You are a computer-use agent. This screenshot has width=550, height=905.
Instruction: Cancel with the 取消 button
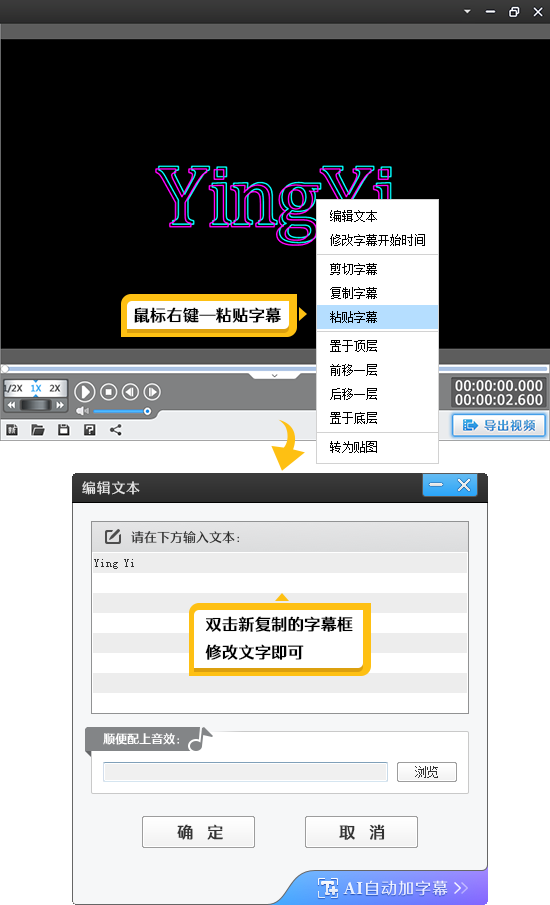click(361, 832)
